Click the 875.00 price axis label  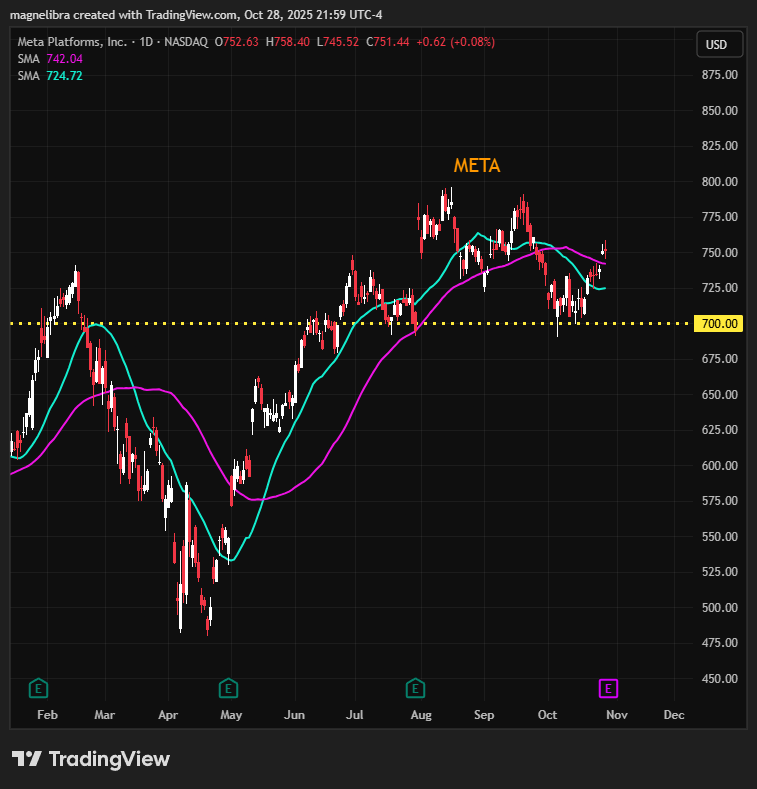720,75
